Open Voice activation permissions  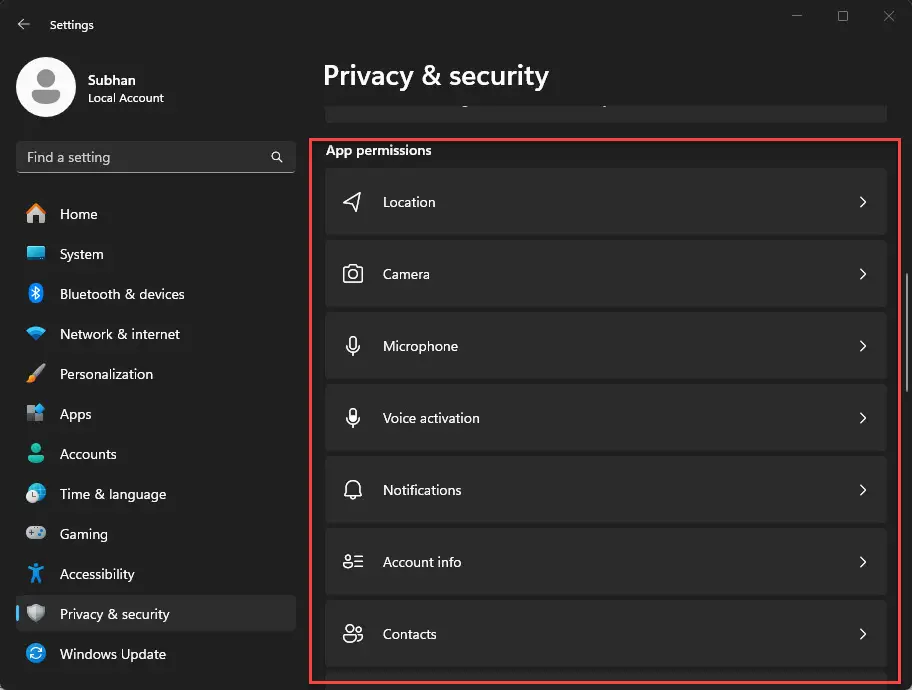click(605, 418)
